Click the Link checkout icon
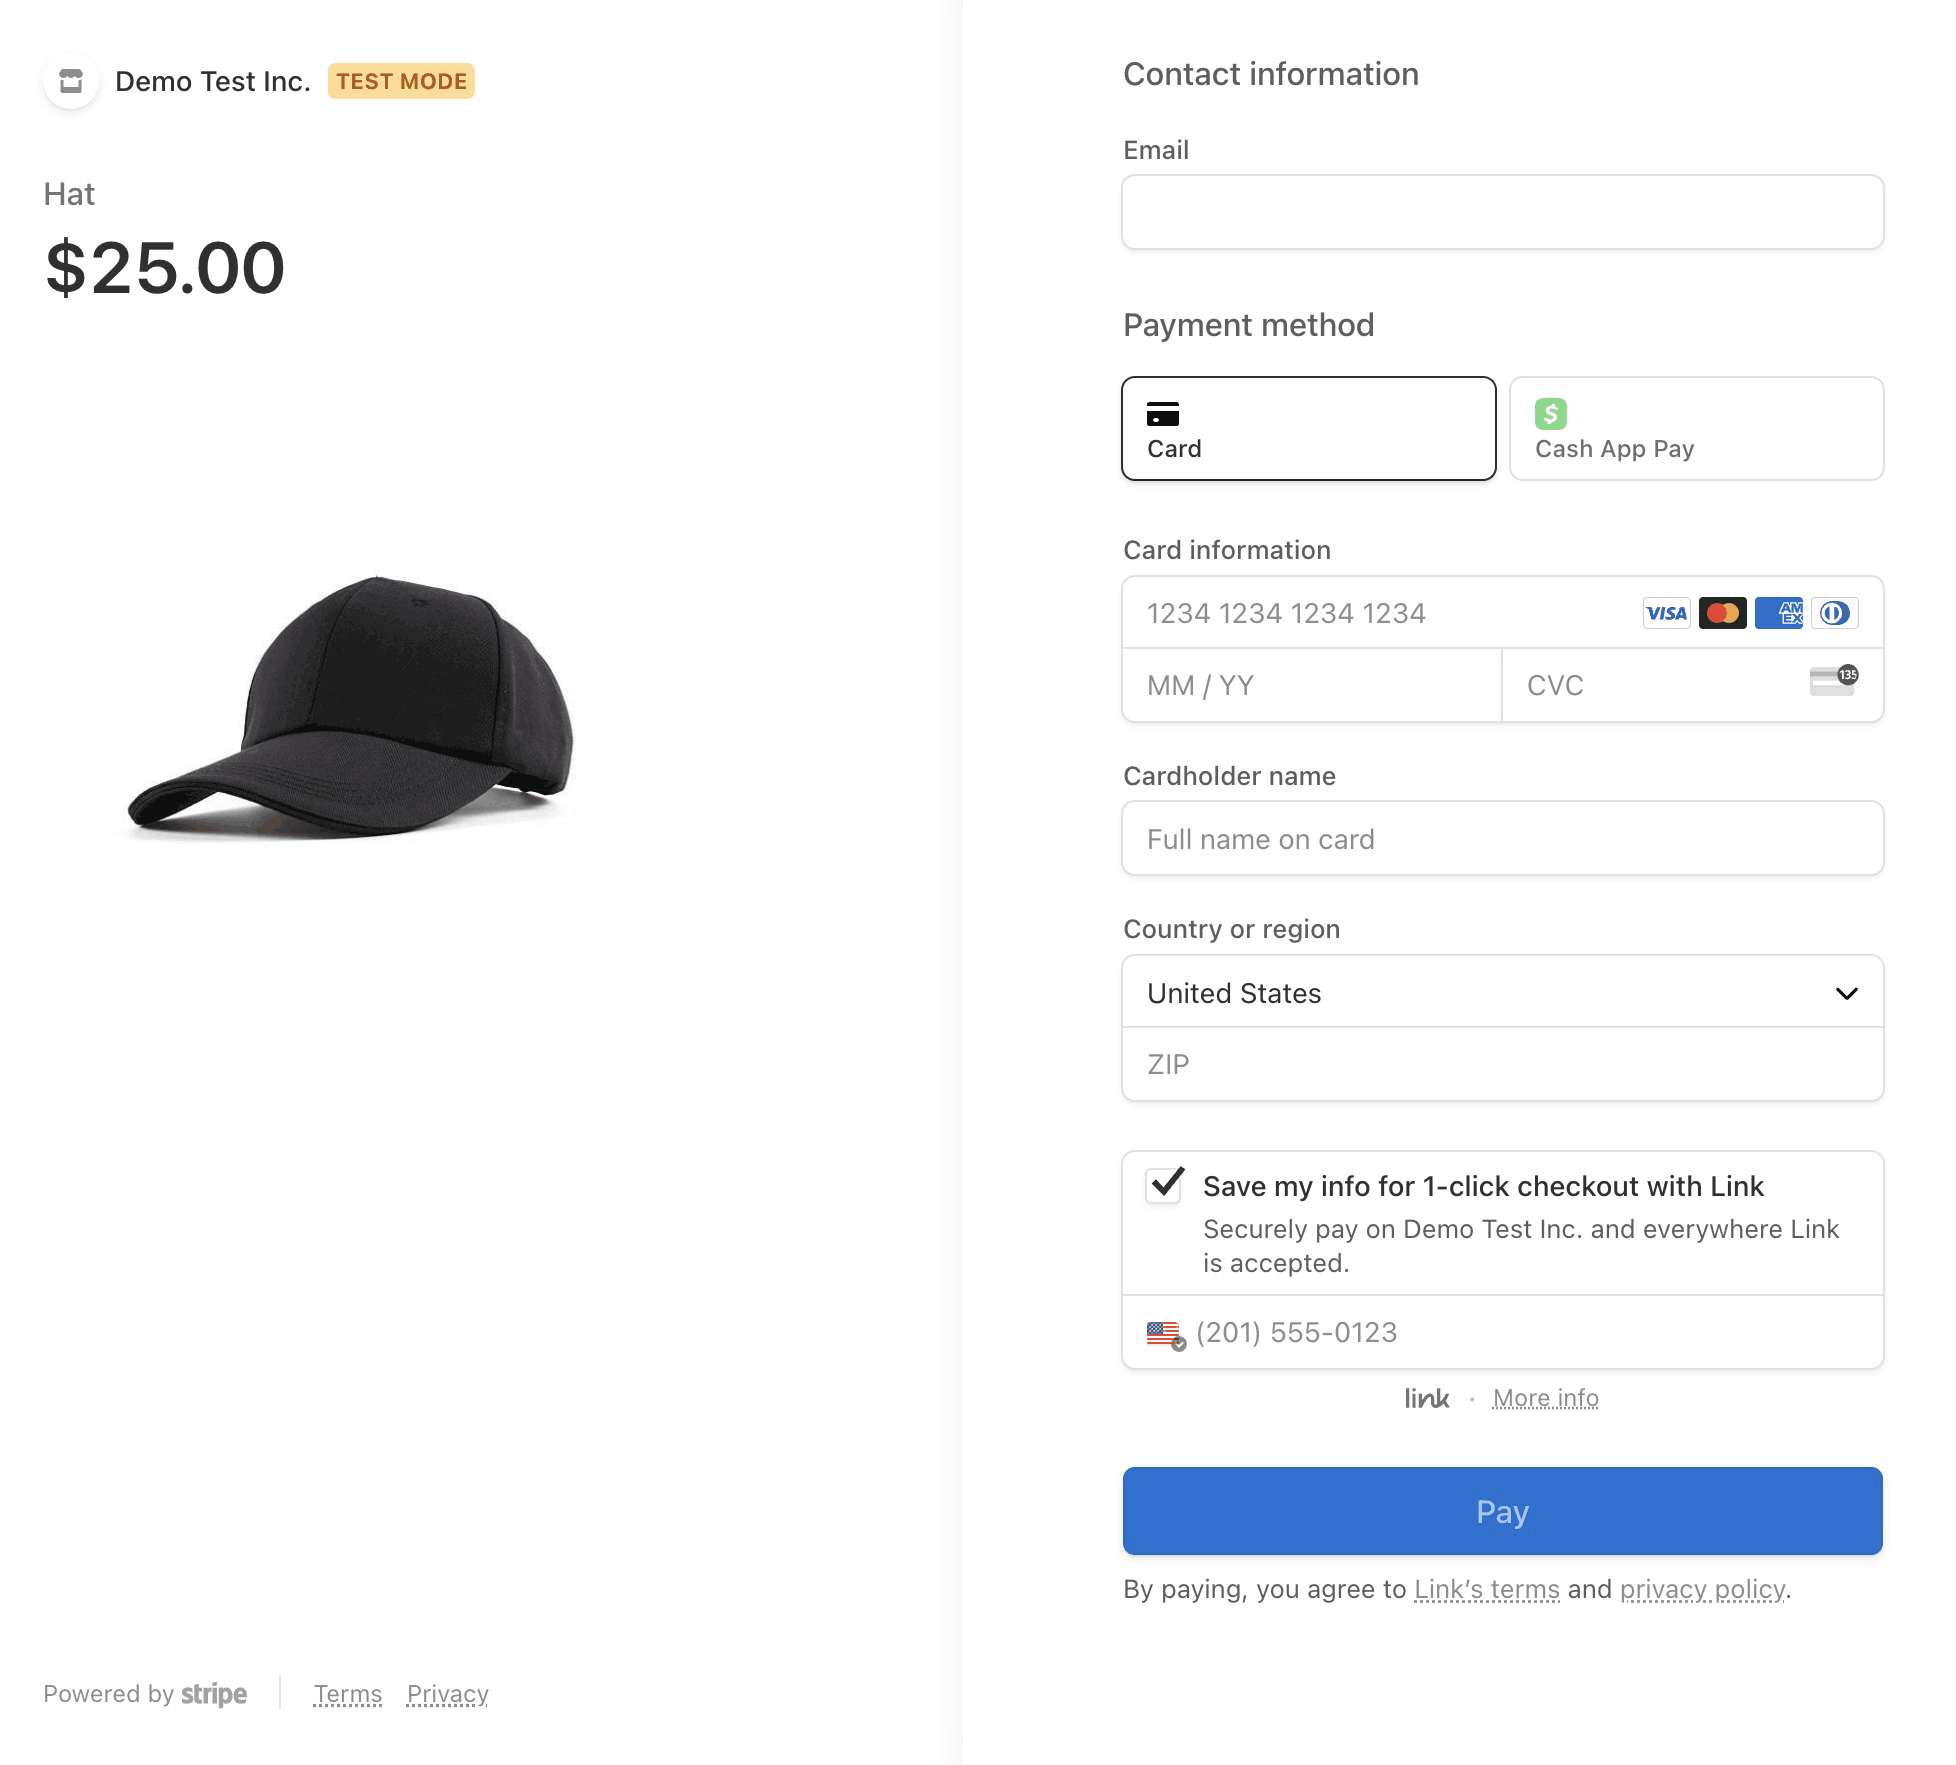 [x=1428, y=1397]
